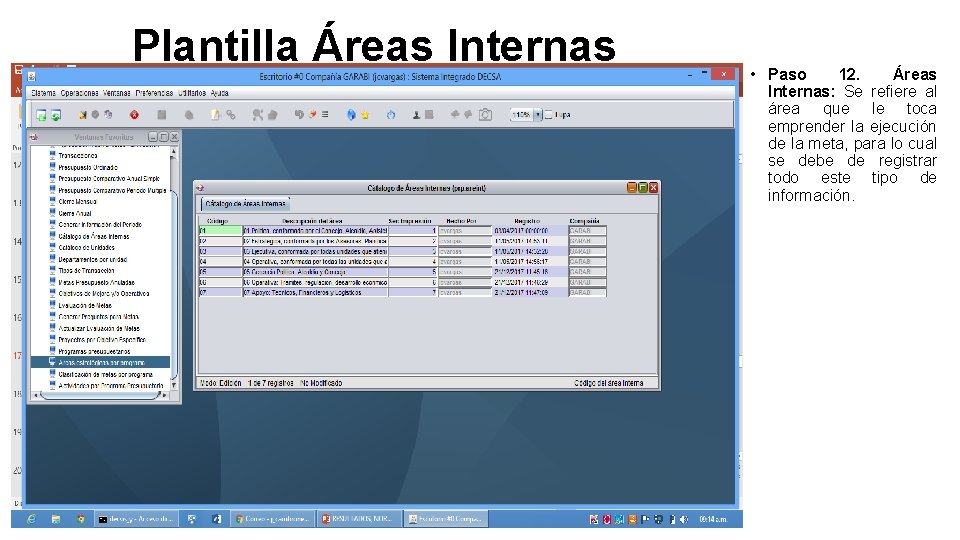Click the favorites panel vertical scrollbar down arrow
This screenshot has width=960, height=540.
(174, 385)
